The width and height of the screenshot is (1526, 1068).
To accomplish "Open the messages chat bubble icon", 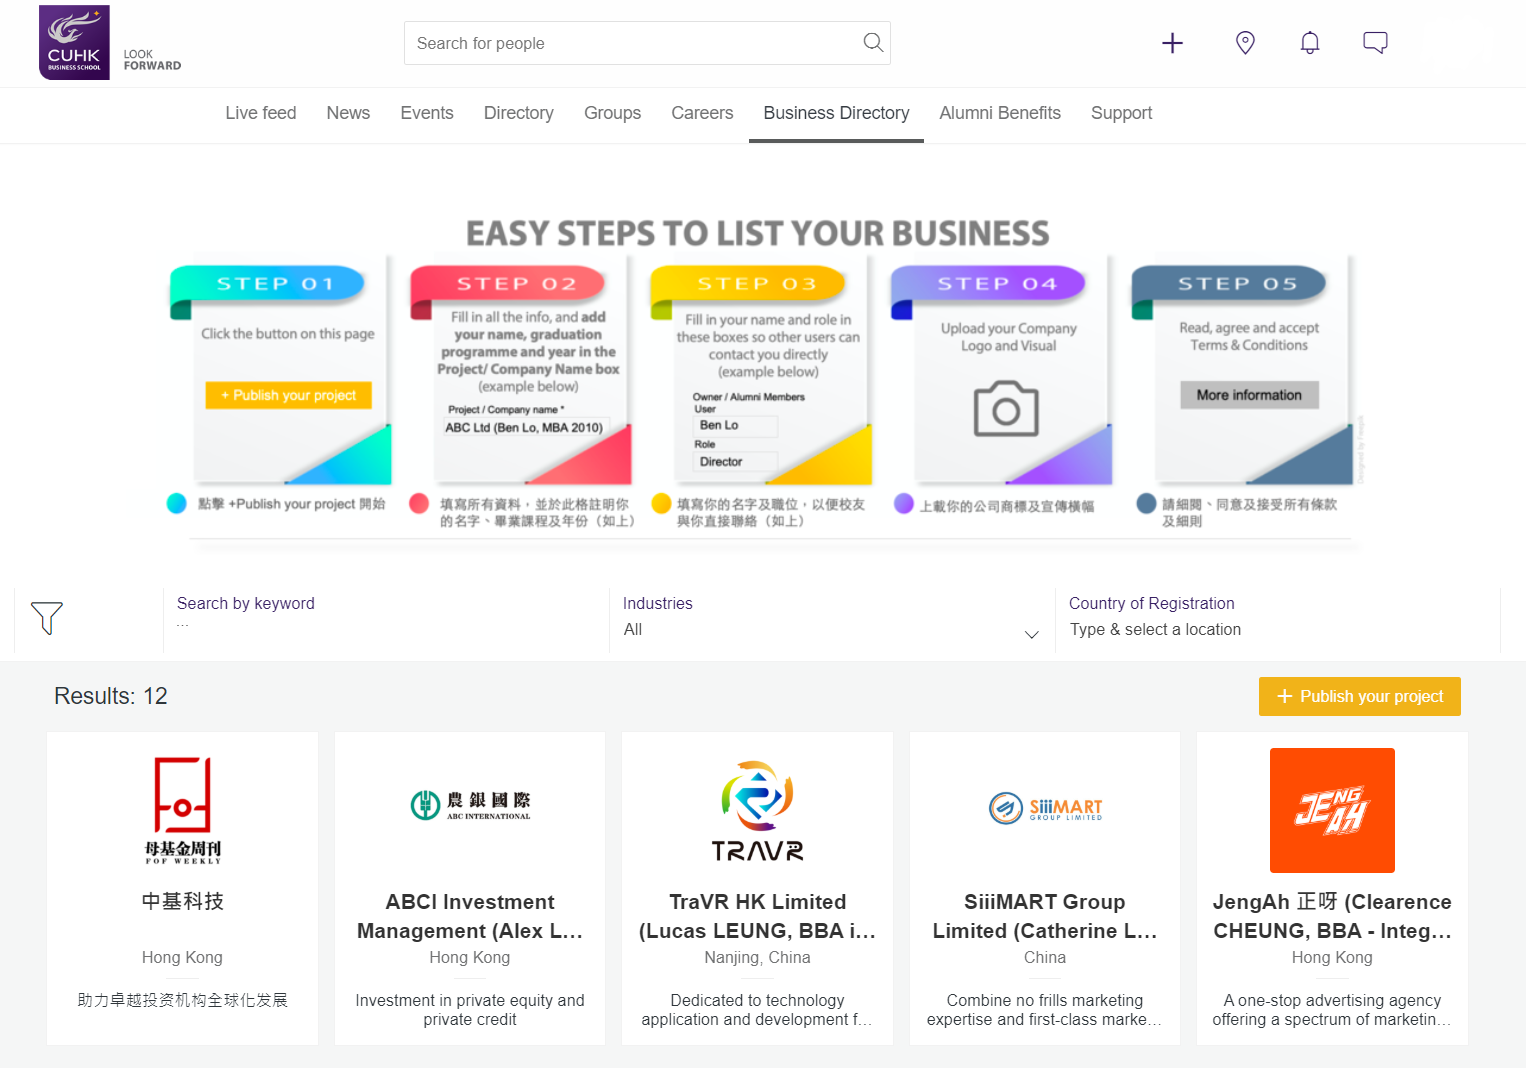I will tap(1375, 43).
